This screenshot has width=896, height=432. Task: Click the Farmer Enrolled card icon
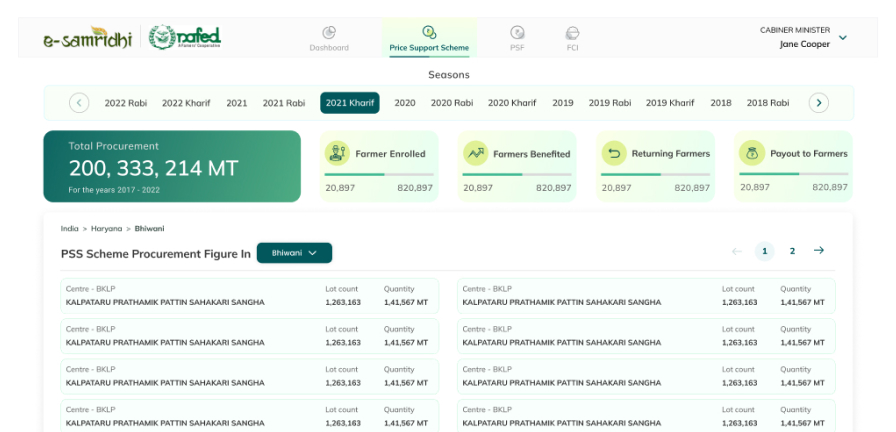tap(338, 153)
